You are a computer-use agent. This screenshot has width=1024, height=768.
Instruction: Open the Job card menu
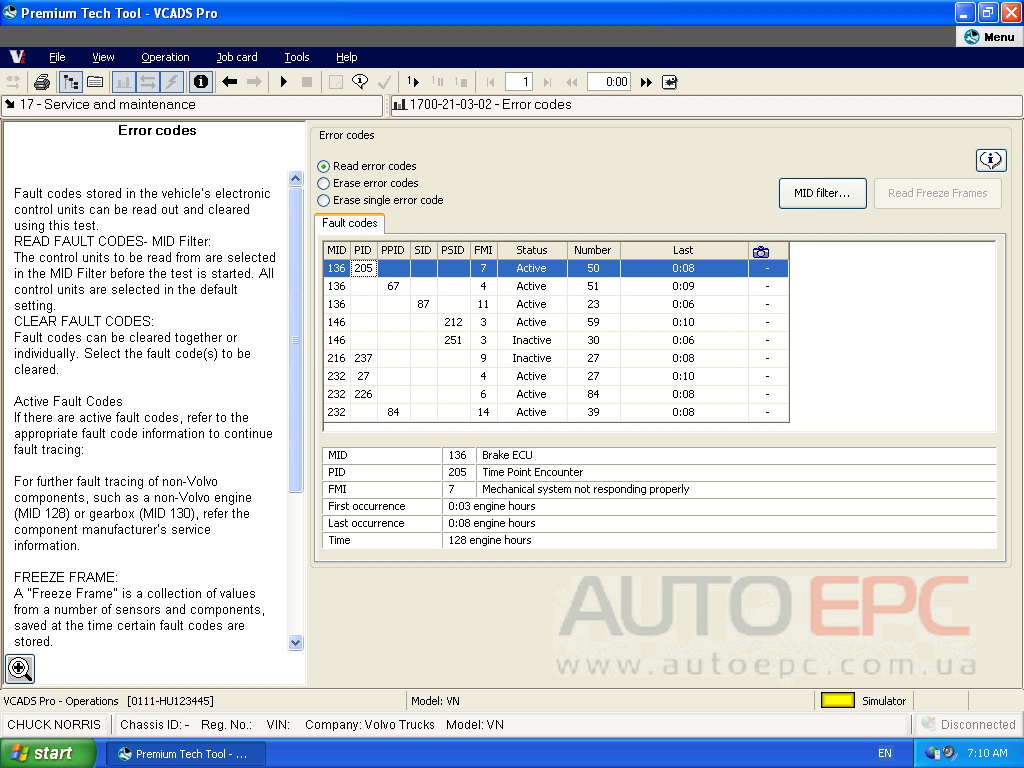237,57
